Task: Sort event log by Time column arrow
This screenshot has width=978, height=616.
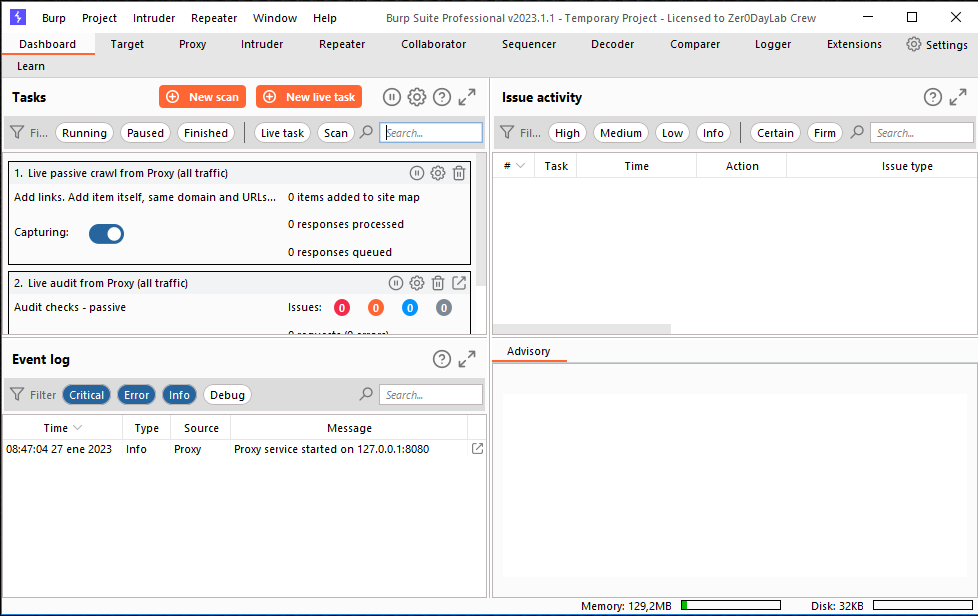Action: click(78, 428)
